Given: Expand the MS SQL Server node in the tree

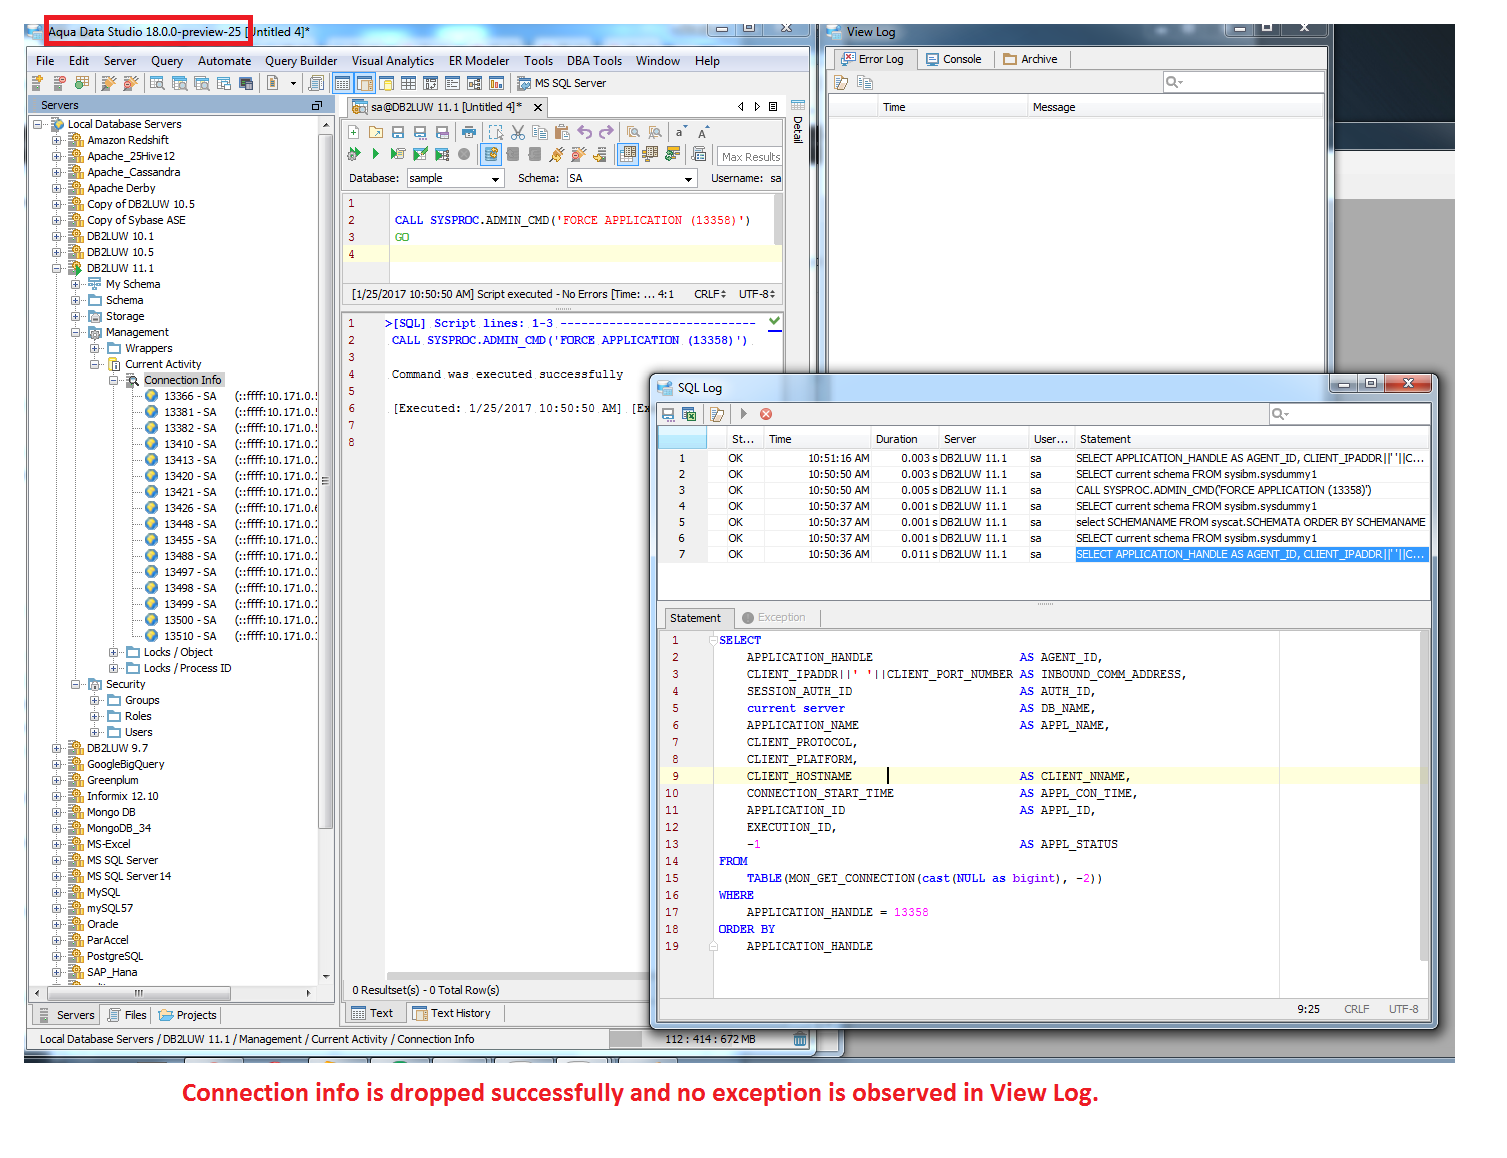Looking at the screenshot, I should pos(57,860).
